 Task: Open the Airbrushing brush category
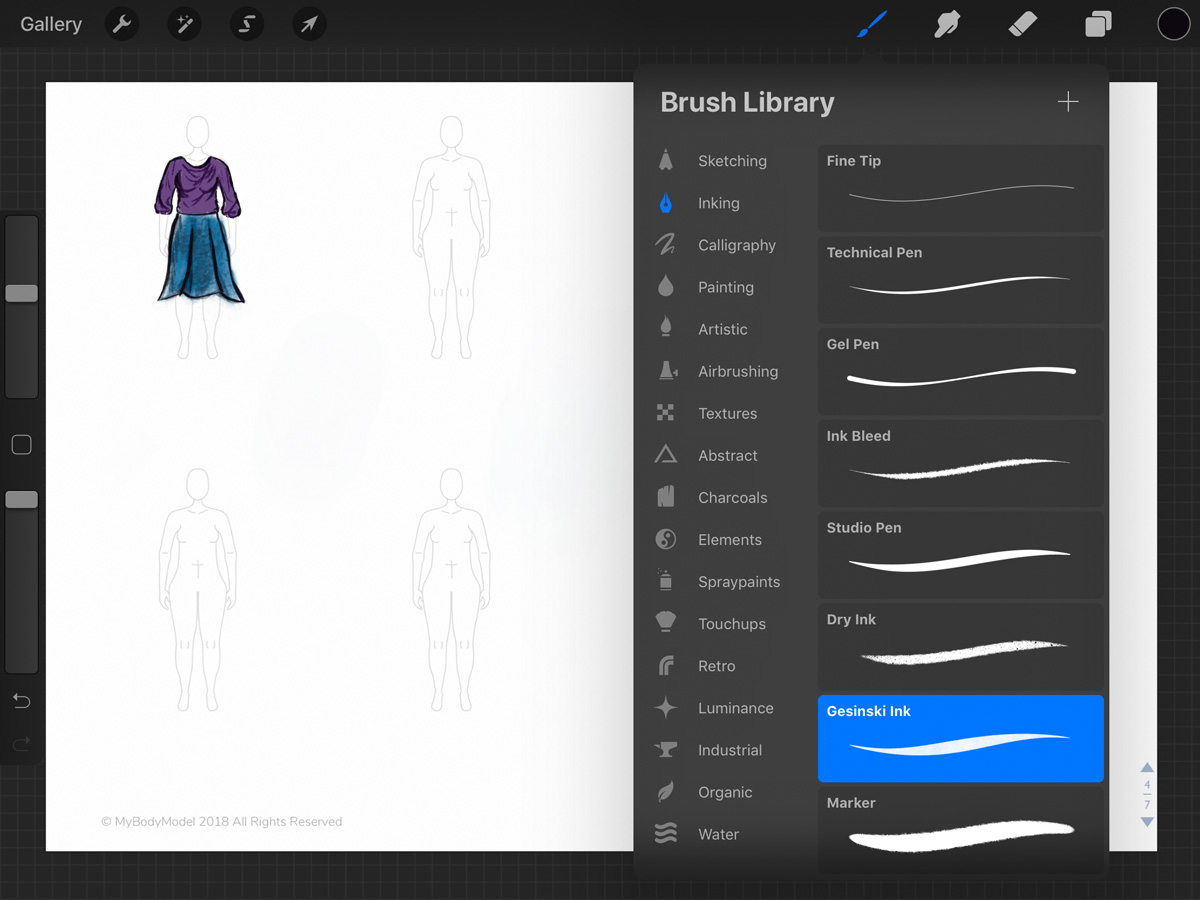pos(738,371)
